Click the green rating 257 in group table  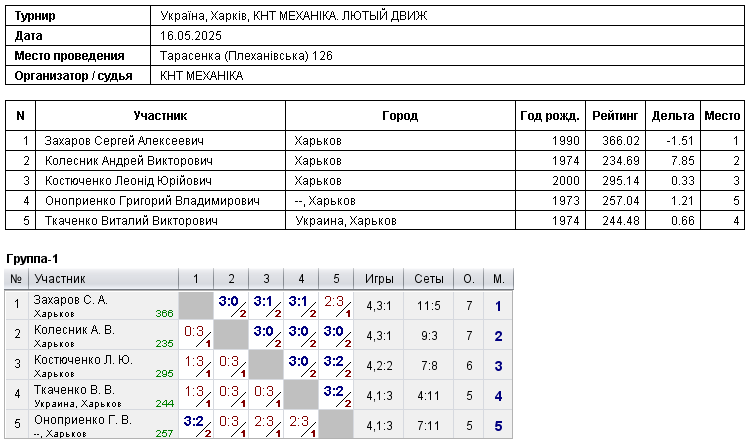pyautogui.click(x=164, y=434)
